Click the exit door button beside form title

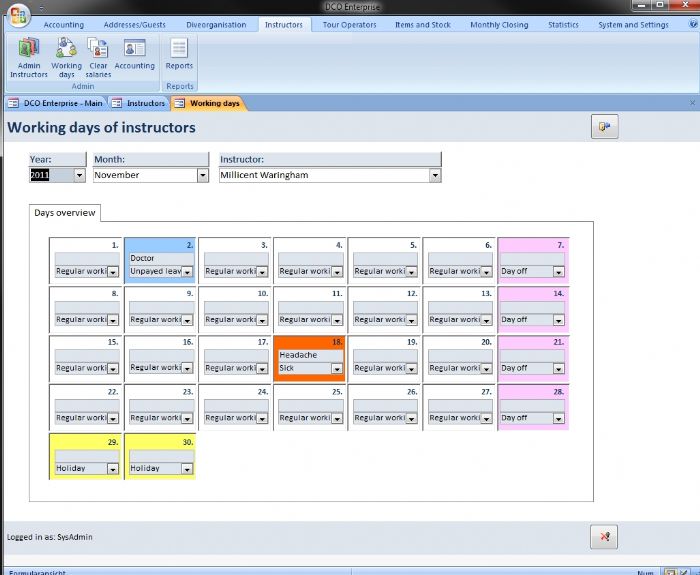click(x=604, y=126)
